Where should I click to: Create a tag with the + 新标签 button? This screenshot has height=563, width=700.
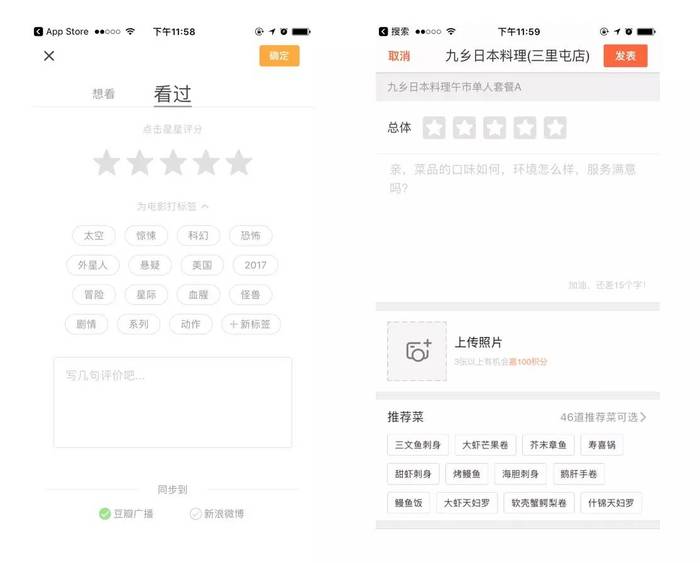[250, 324]
